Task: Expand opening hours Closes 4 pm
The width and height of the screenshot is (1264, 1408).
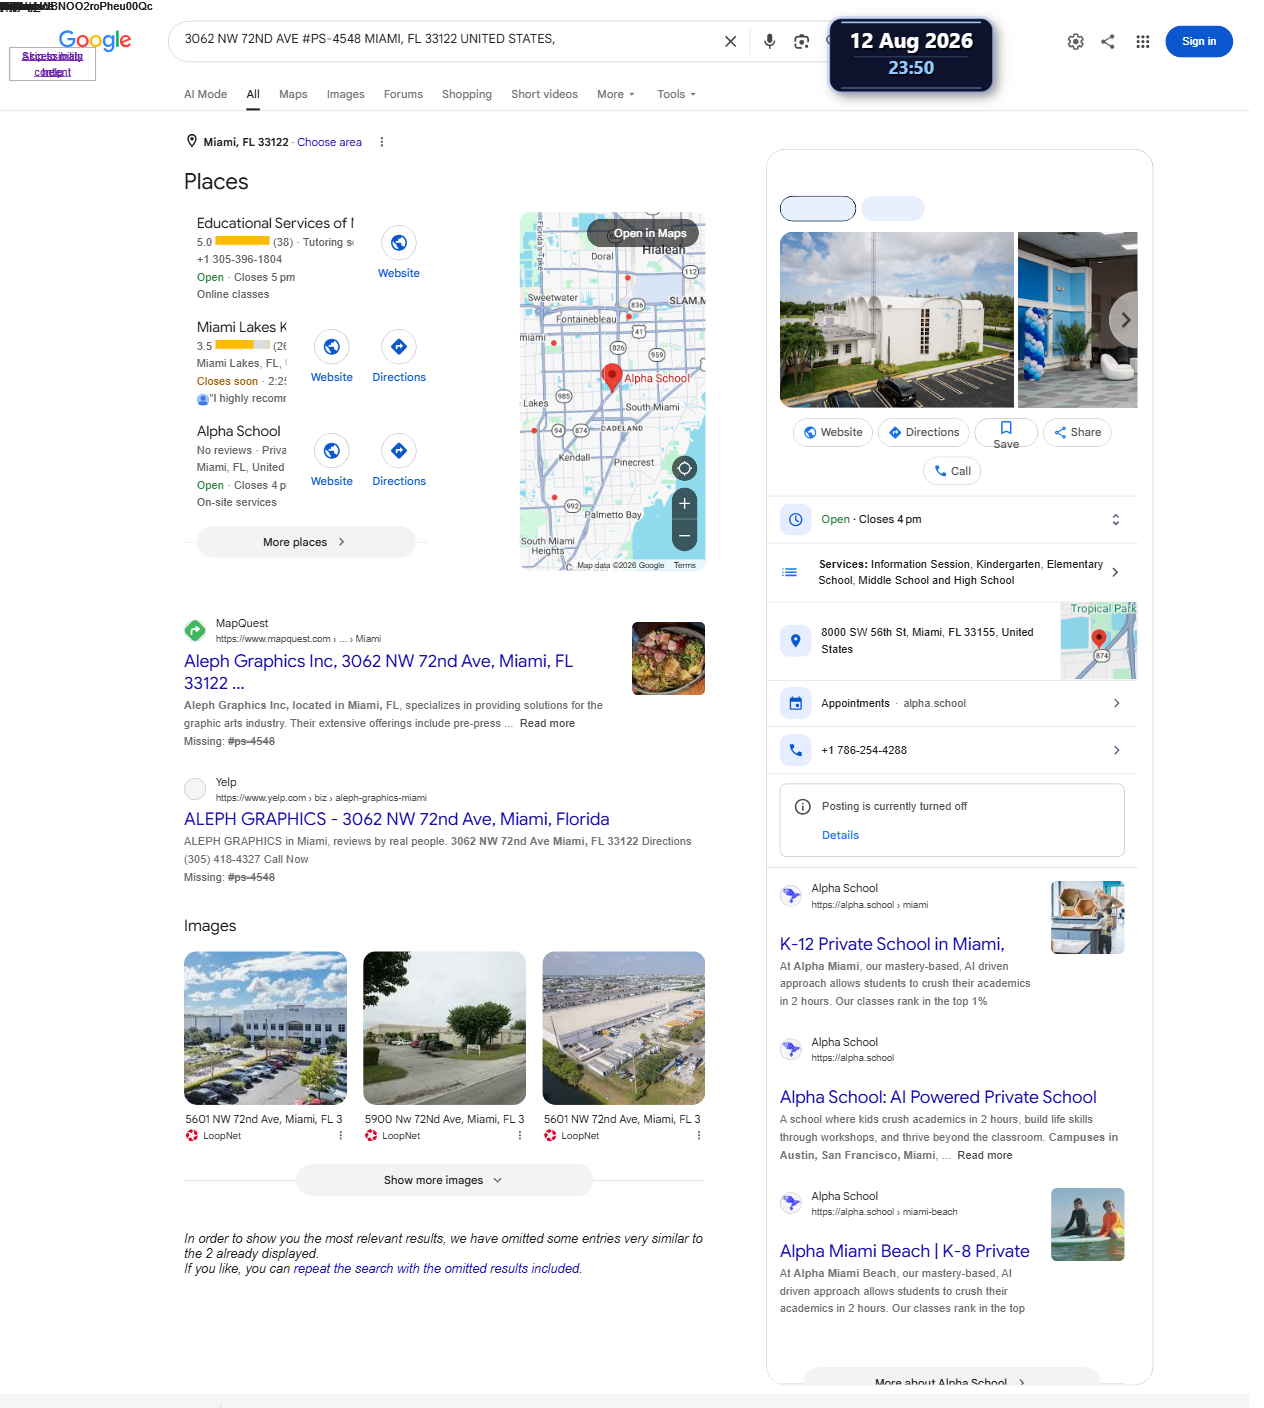Action: (1116, 519)
